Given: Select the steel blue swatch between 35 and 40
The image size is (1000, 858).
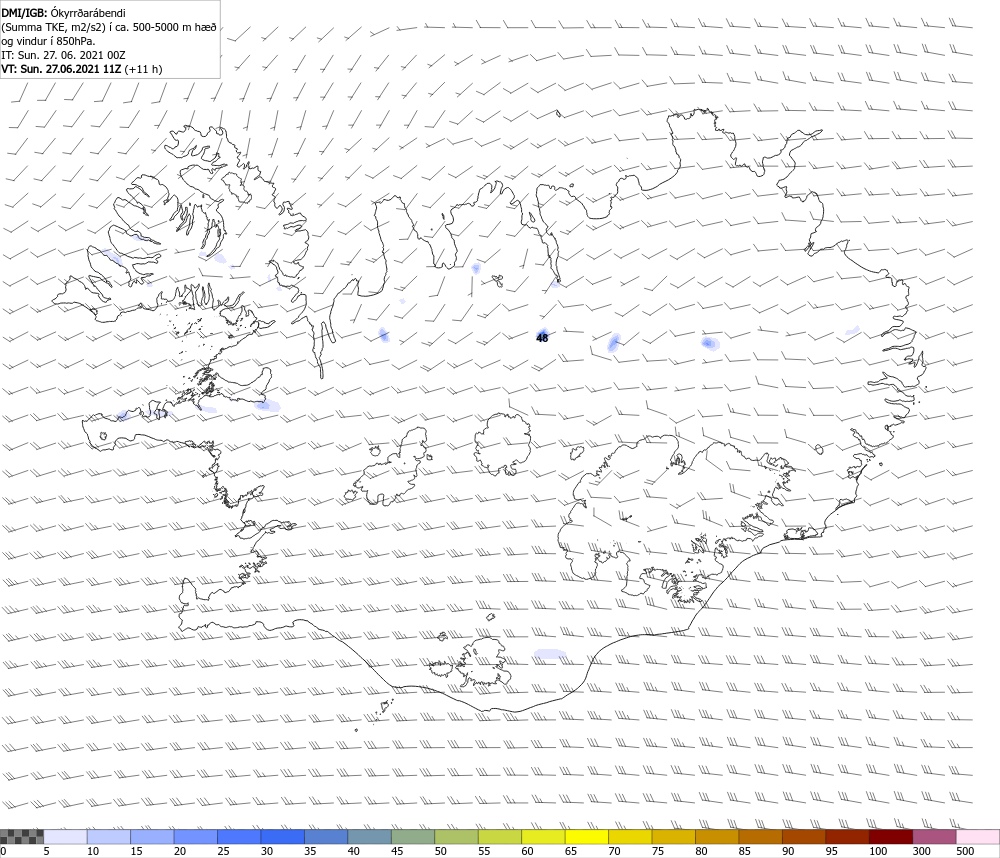Looking at the screenshot, I should [x=326, y=836].
